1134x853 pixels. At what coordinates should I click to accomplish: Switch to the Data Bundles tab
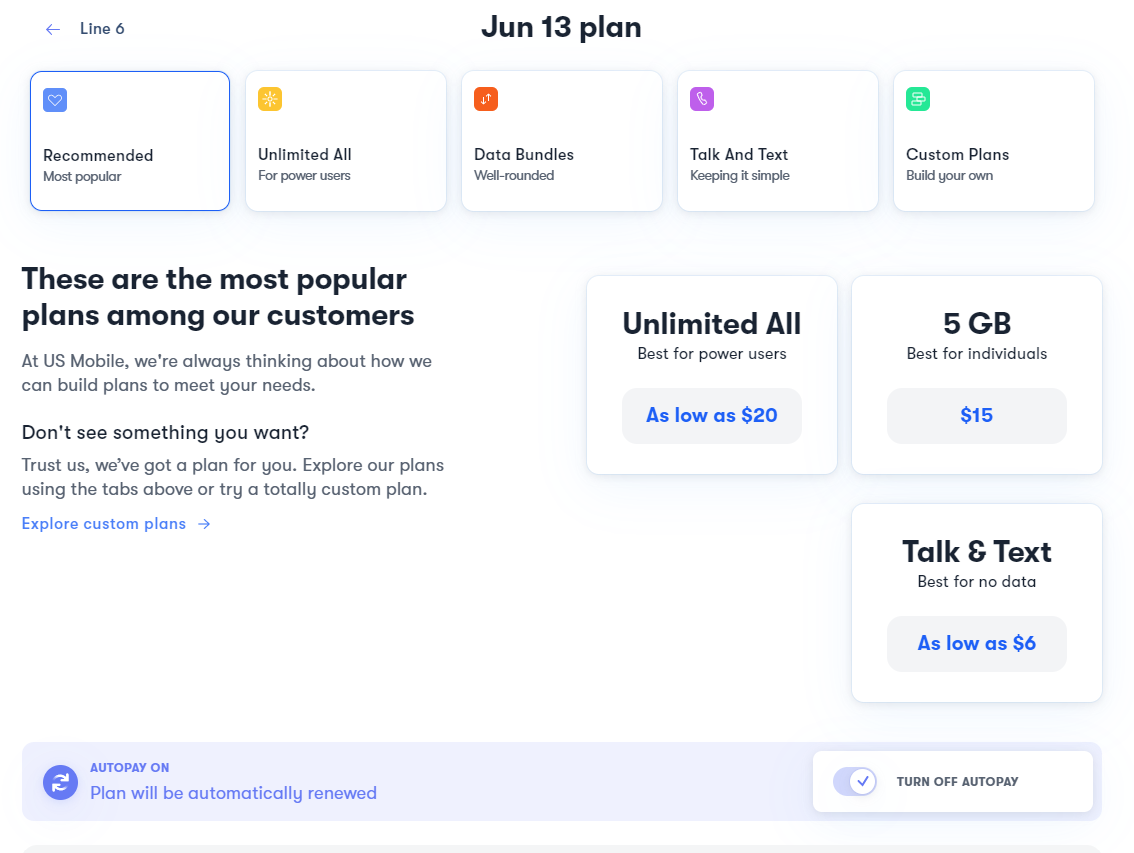[562, 141]
